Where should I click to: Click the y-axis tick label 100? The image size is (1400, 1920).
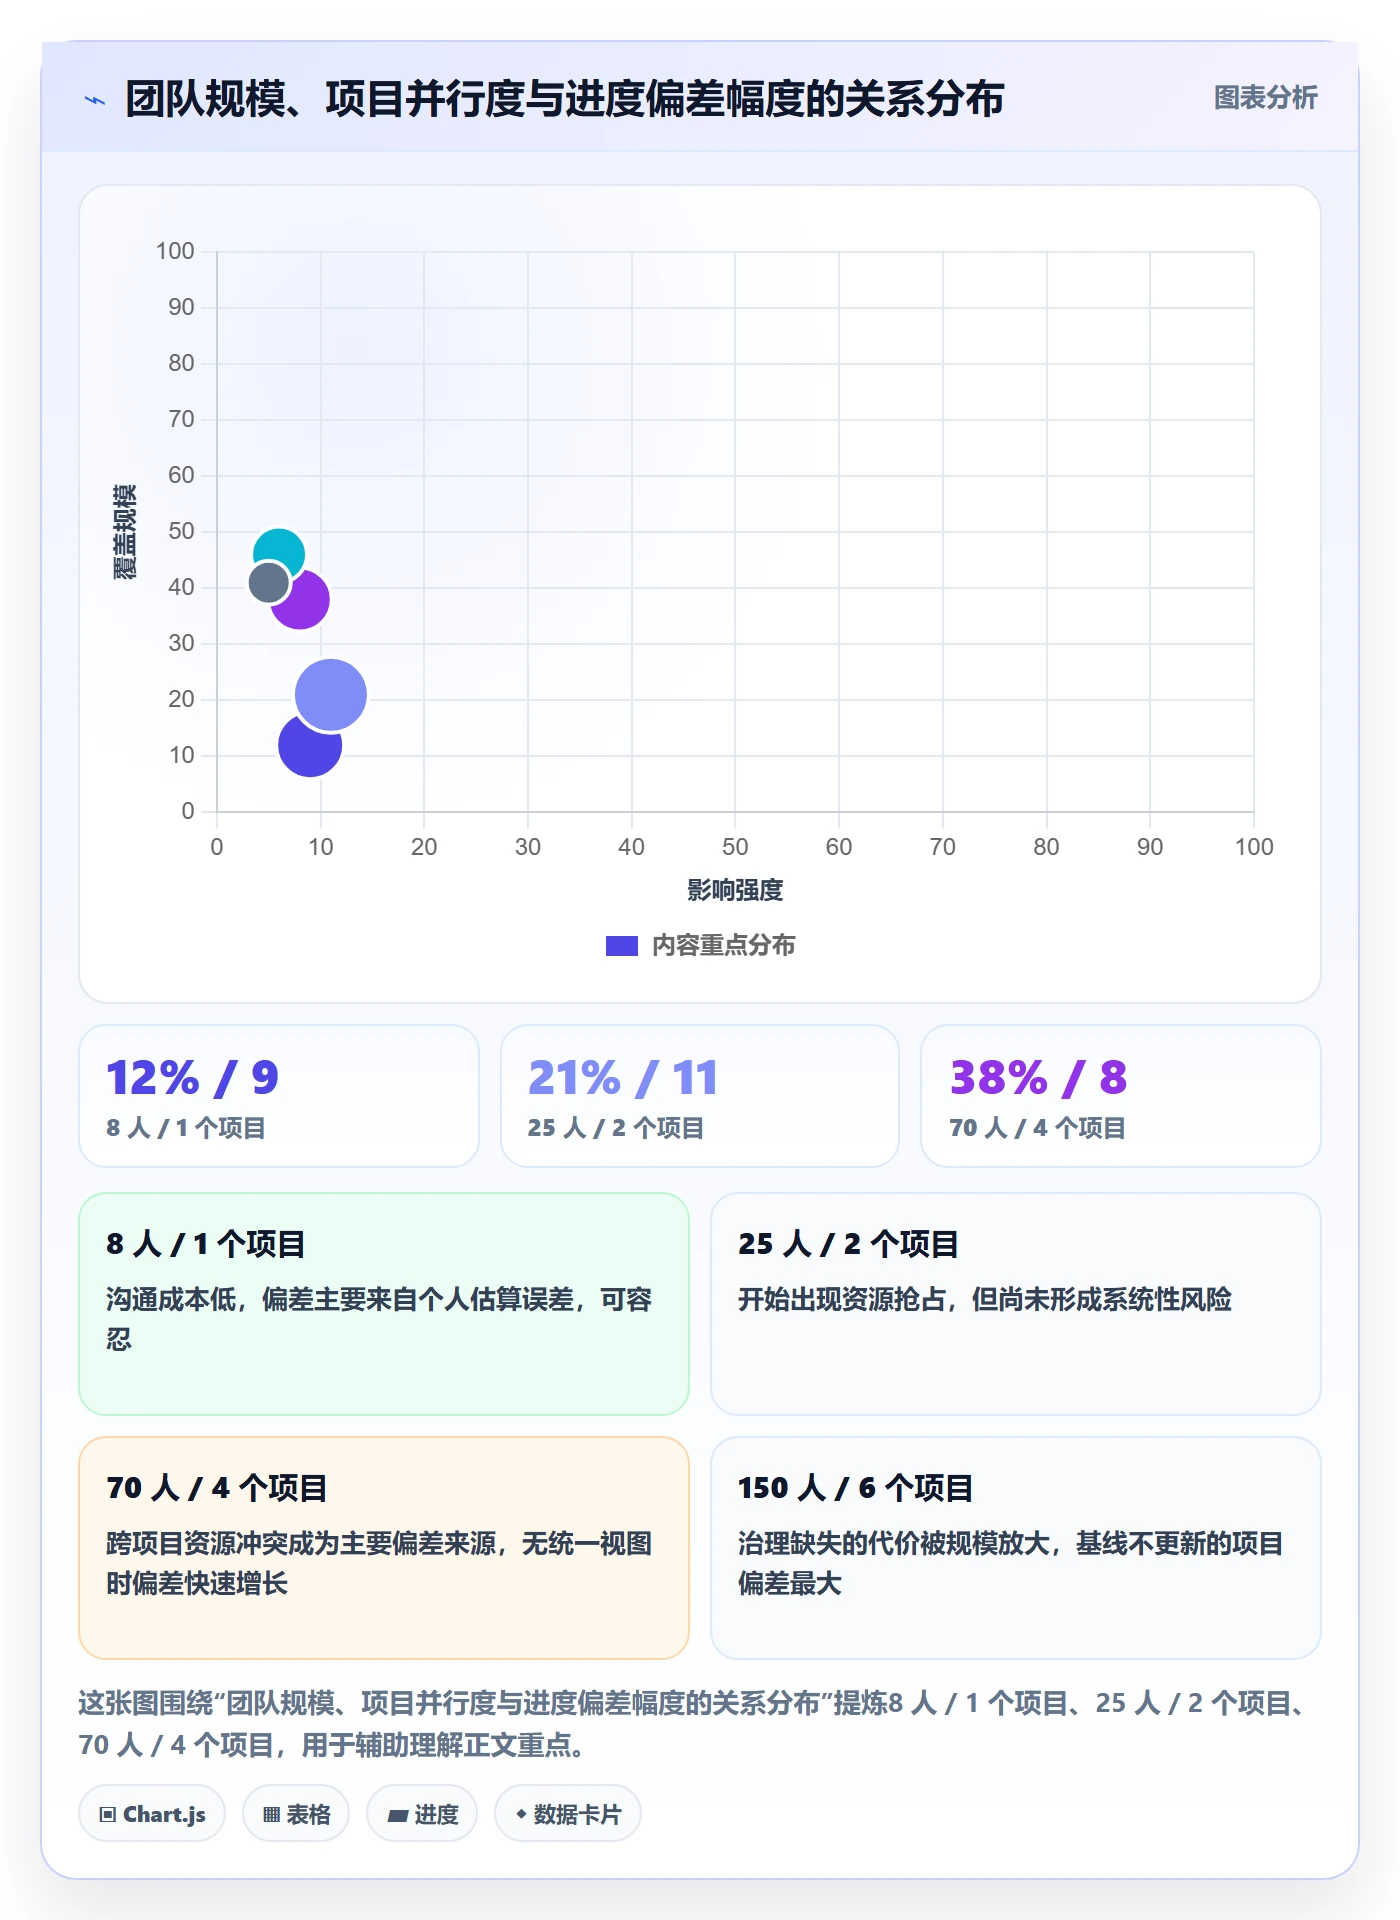(x=175, y=251)
